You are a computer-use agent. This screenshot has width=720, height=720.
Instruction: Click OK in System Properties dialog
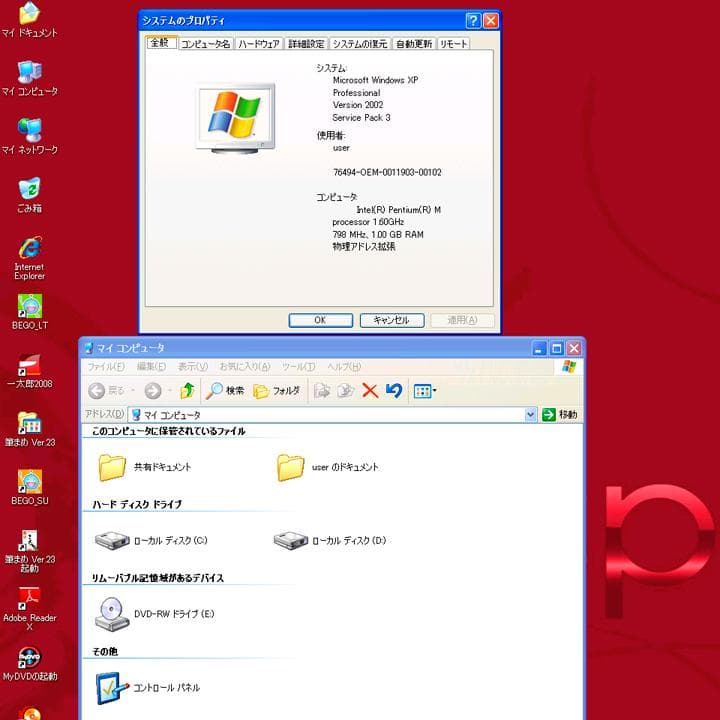click(320, 320)
